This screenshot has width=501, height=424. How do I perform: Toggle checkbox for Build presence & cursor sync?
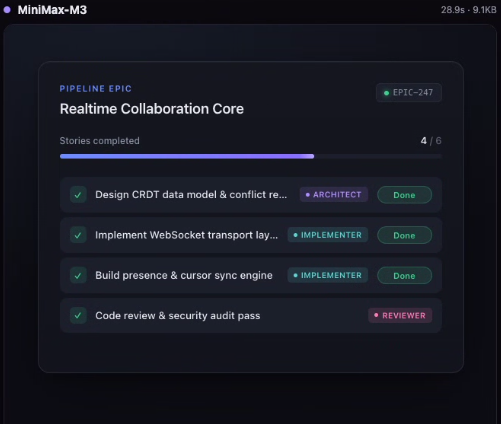[78, 275]
